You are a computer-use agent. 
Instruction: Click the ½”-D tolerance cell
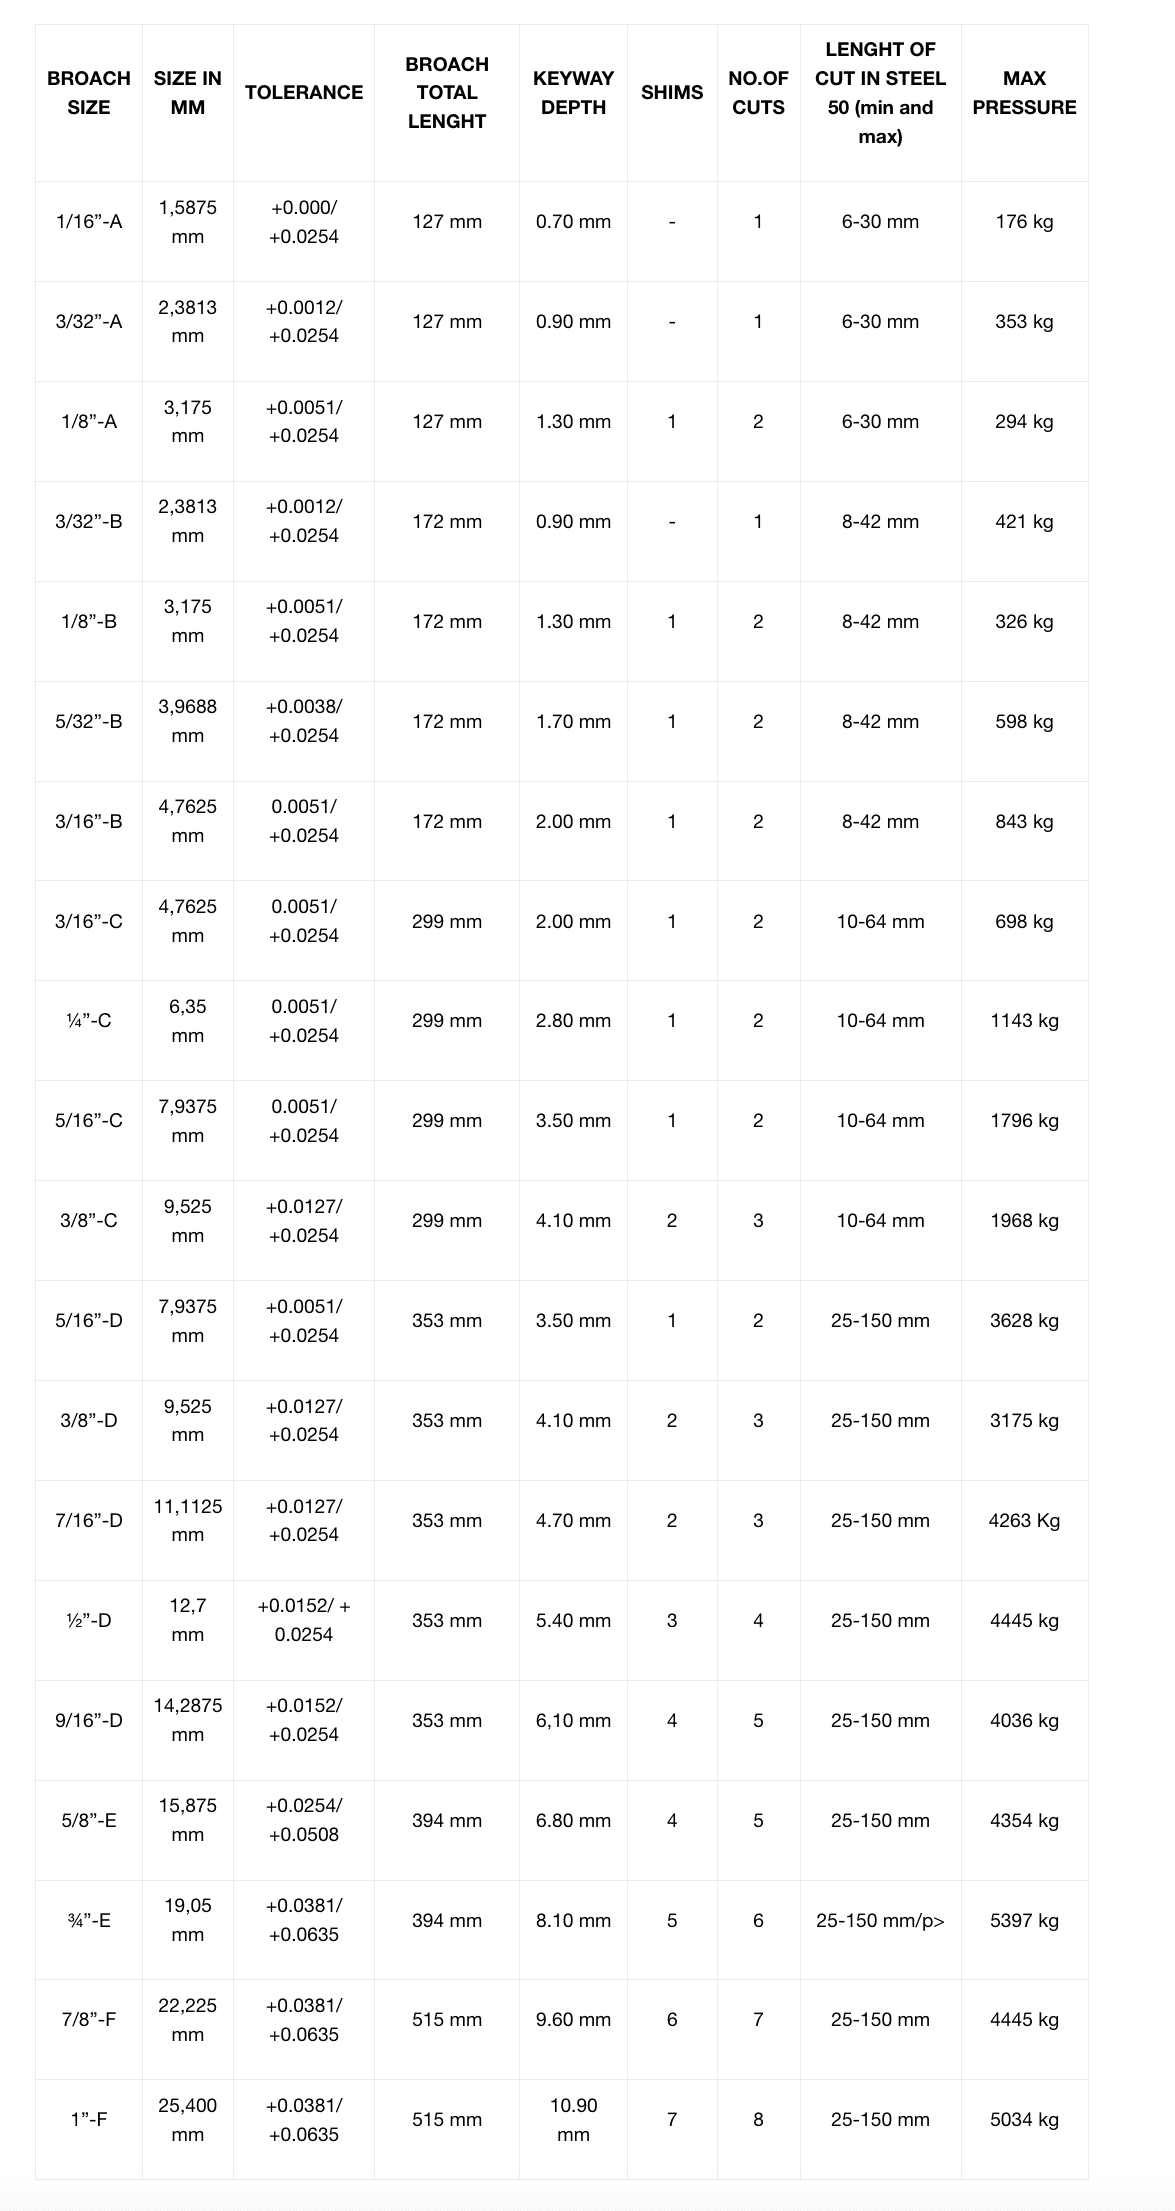(x=304, y=1620)
